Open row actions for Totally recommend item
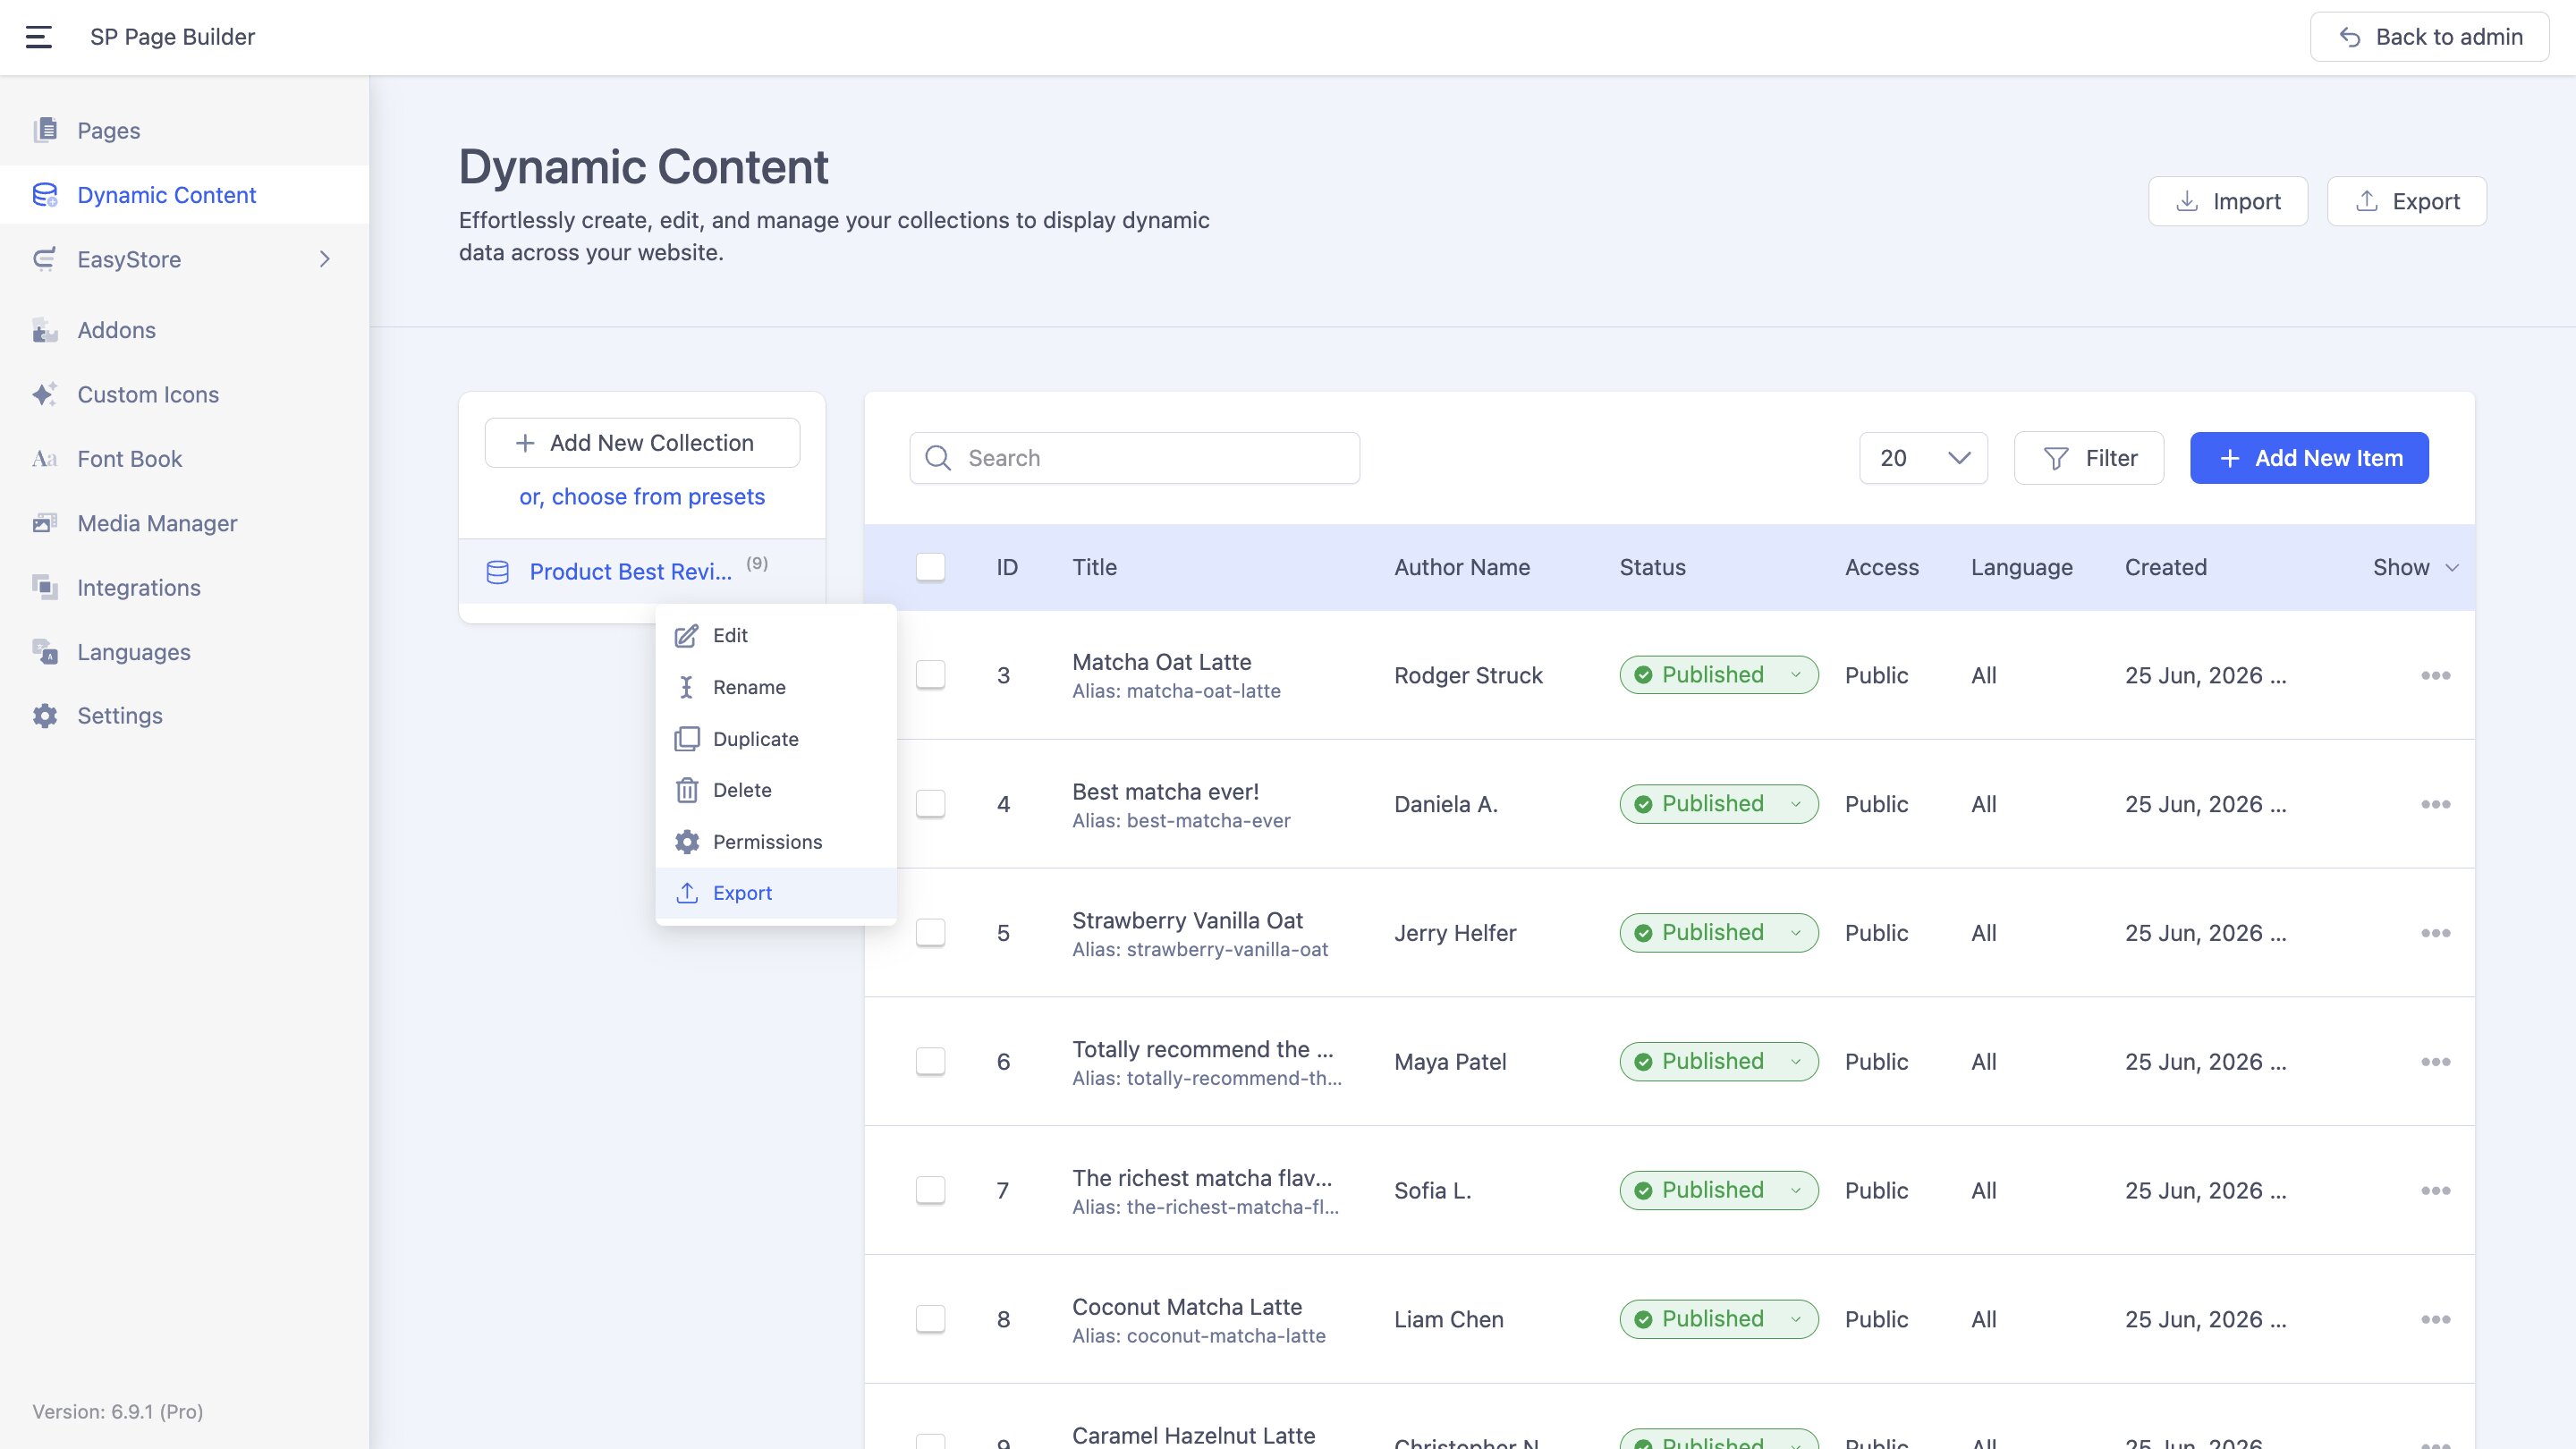The image size is (2576, 1449). [2435, 1061]
